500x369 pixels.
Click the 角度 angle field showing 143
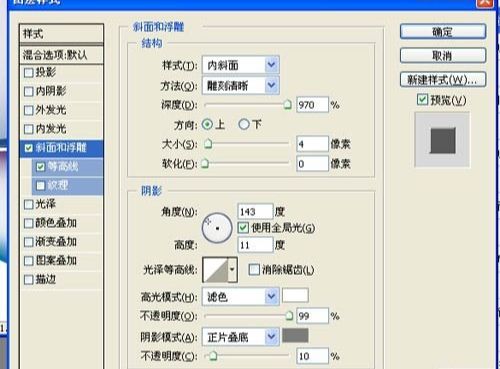[x=255, y=211]
